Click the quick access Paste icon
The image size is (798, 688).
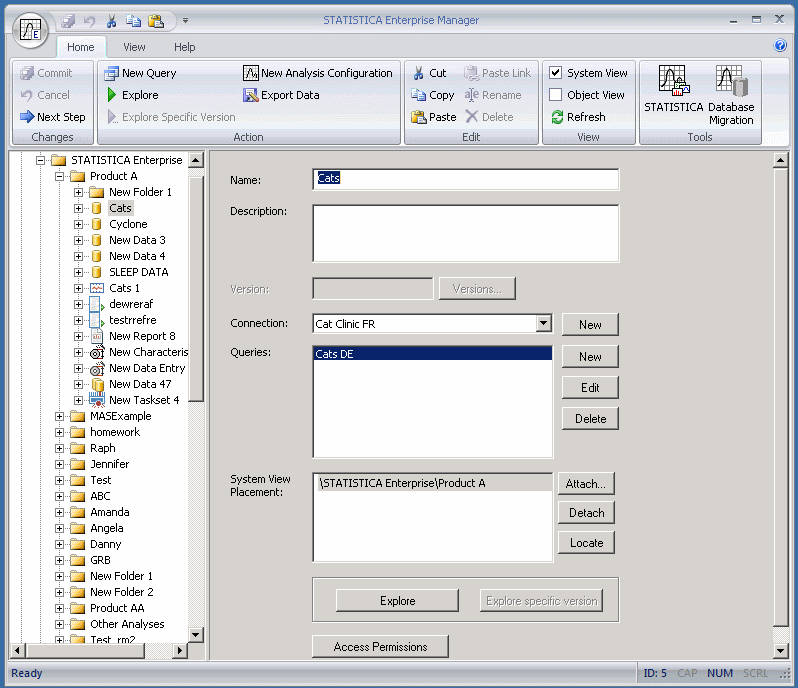point(156,21)
